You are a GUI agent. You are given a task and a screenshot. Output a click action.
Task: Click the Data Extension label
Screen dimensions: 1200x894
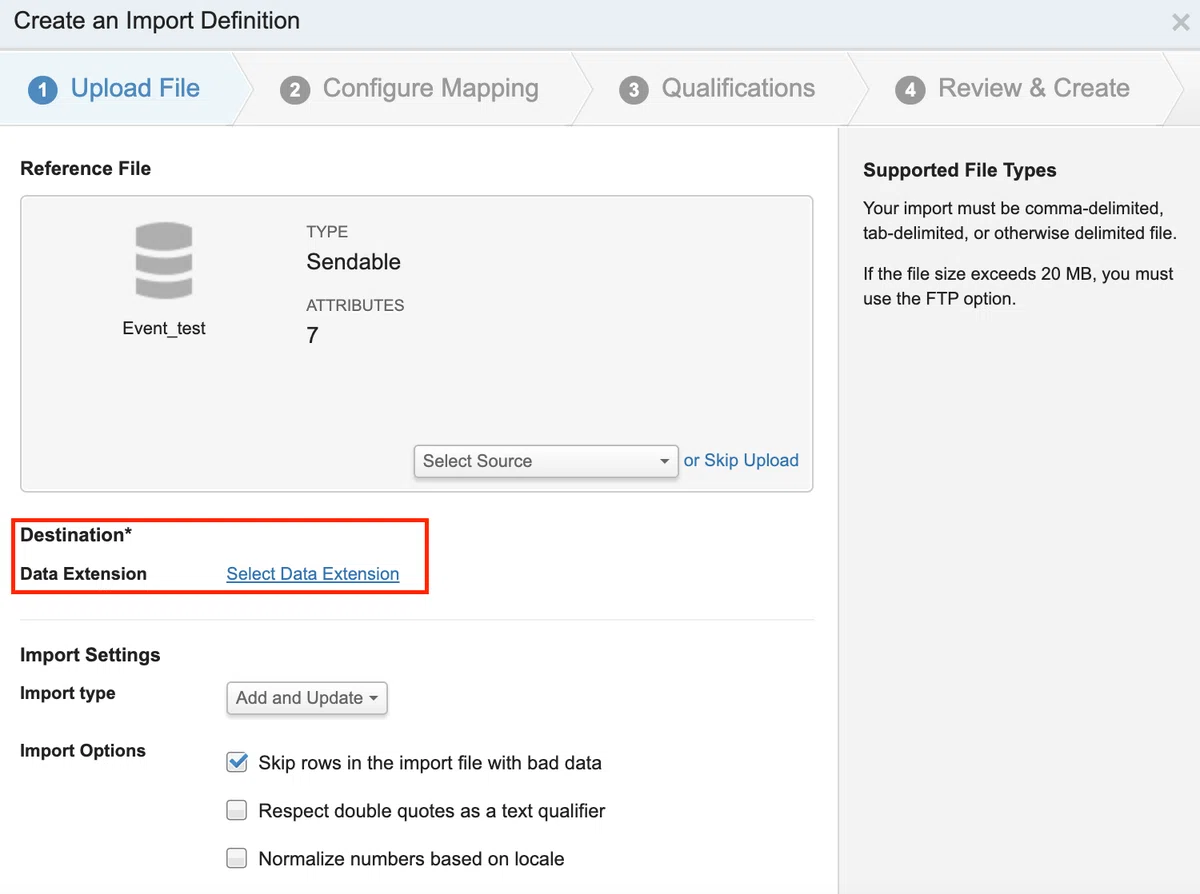84,574
